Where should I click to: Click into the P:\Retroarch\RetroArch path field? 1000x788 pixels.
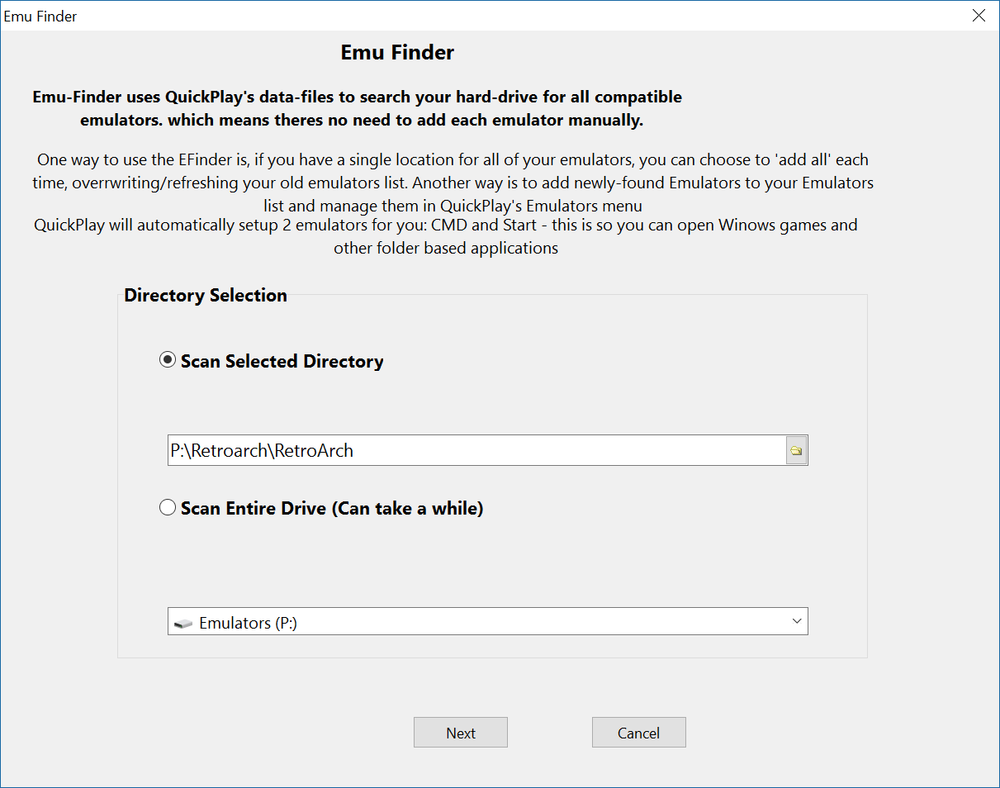click(262, 451)
